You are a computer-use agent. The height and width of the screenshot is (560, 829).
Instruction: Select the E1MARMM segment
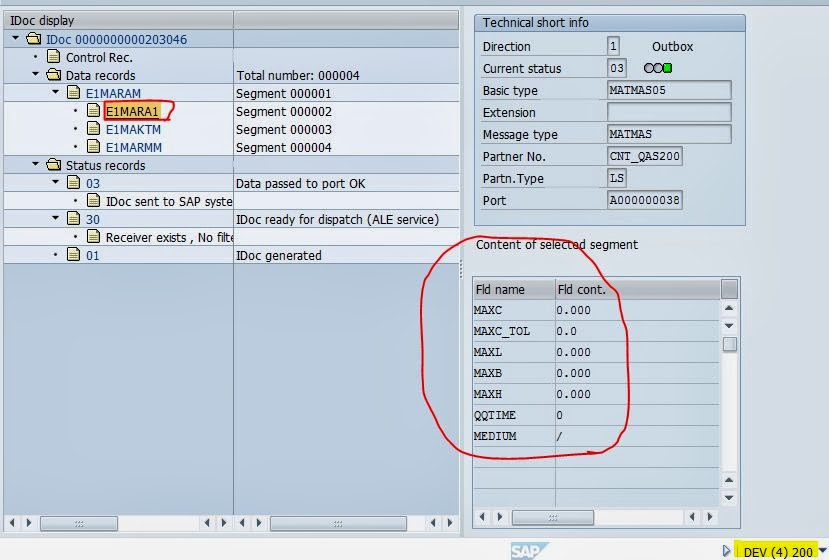[x=134, y=148]
